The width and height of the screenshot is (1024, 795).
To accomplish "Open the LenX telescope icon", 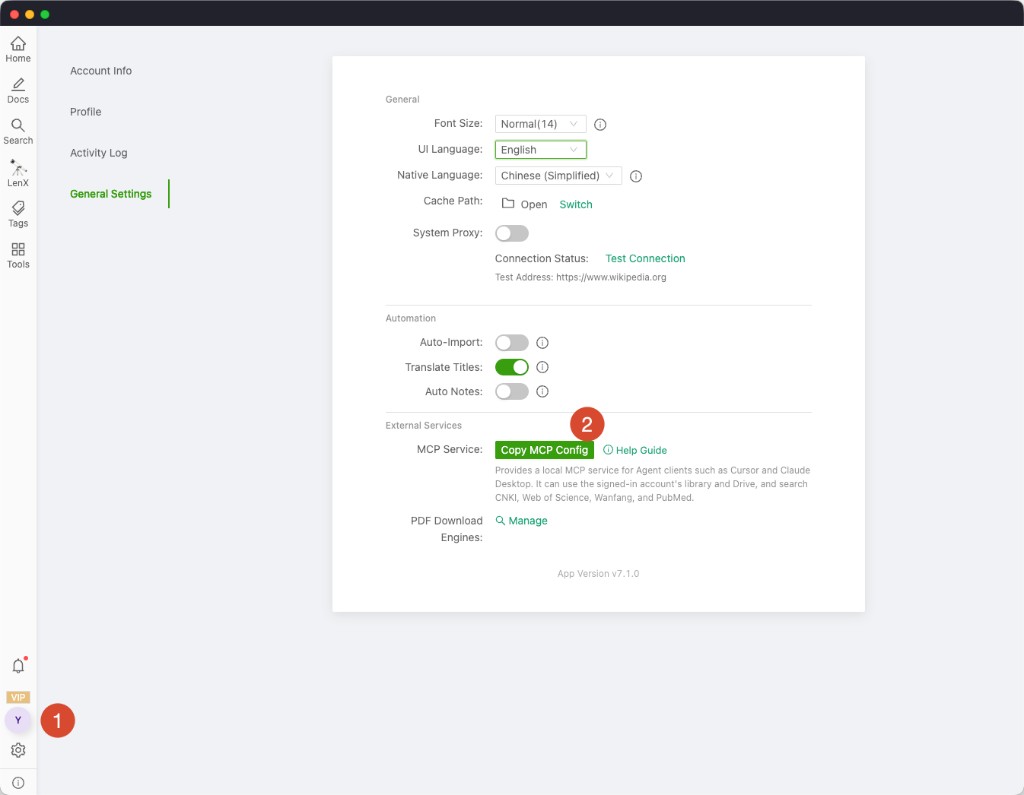I will coord(18,173).
